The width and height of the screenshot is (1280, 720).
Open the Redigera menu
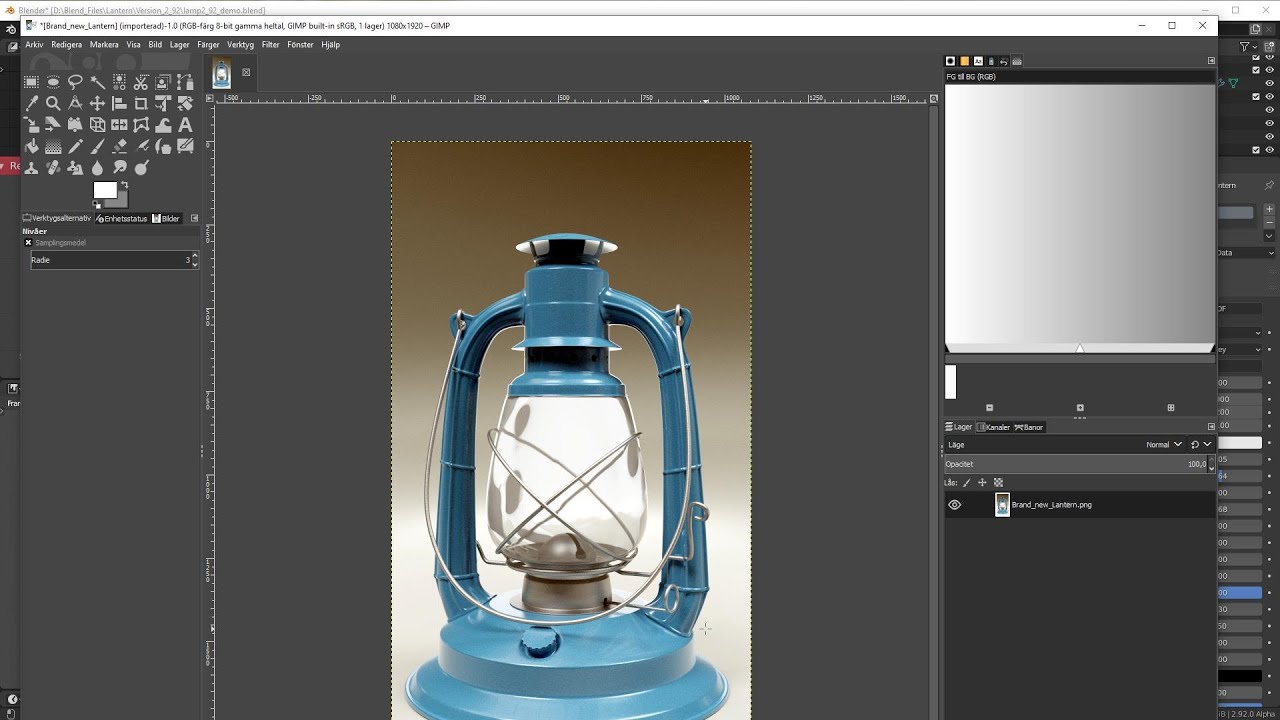coord(67,45)
